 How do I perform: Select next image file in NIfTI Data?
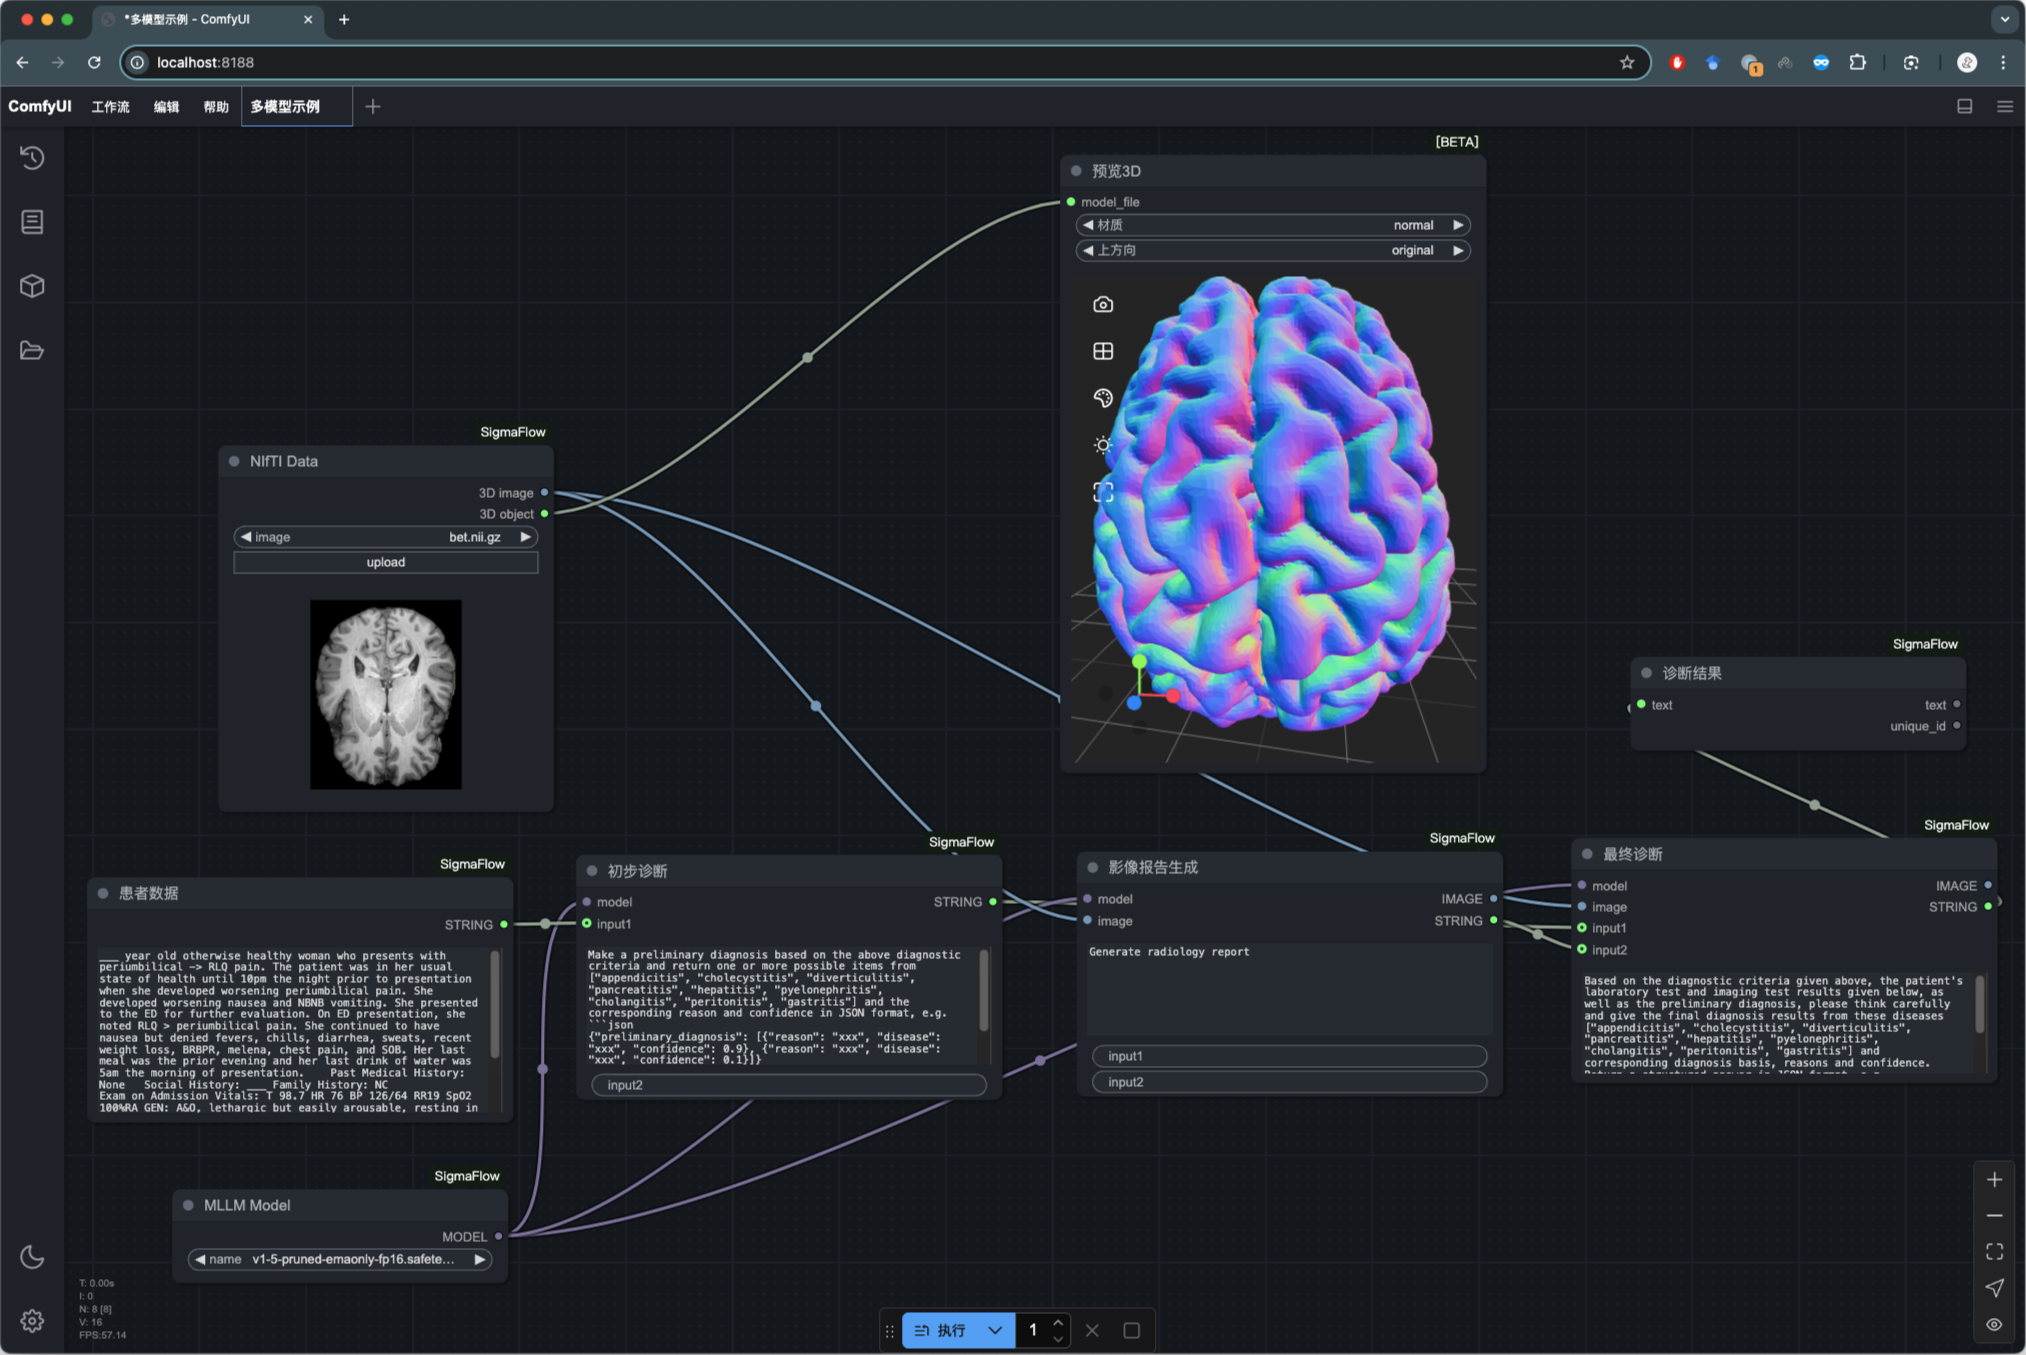pos(525,537)
